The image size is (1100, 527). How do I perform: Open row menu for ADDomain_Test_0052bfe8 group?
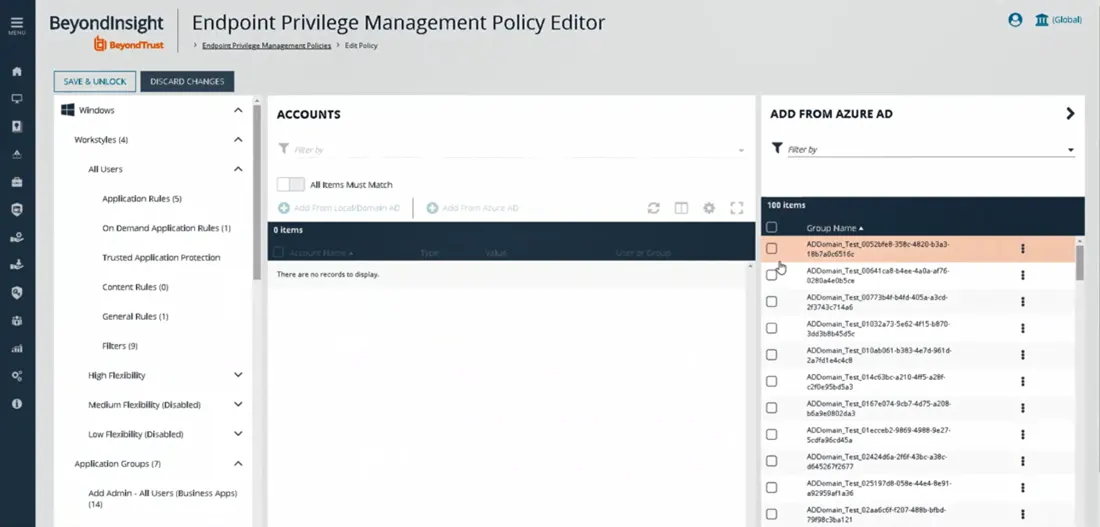tap(1023, 248)
